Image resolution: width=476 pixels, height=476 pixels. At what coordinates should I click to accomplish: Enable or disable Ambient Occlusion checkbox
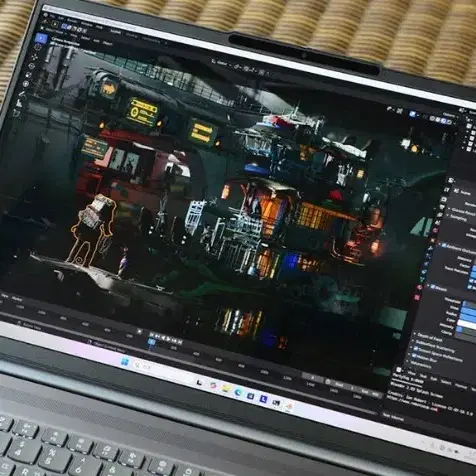coord(444,245)
